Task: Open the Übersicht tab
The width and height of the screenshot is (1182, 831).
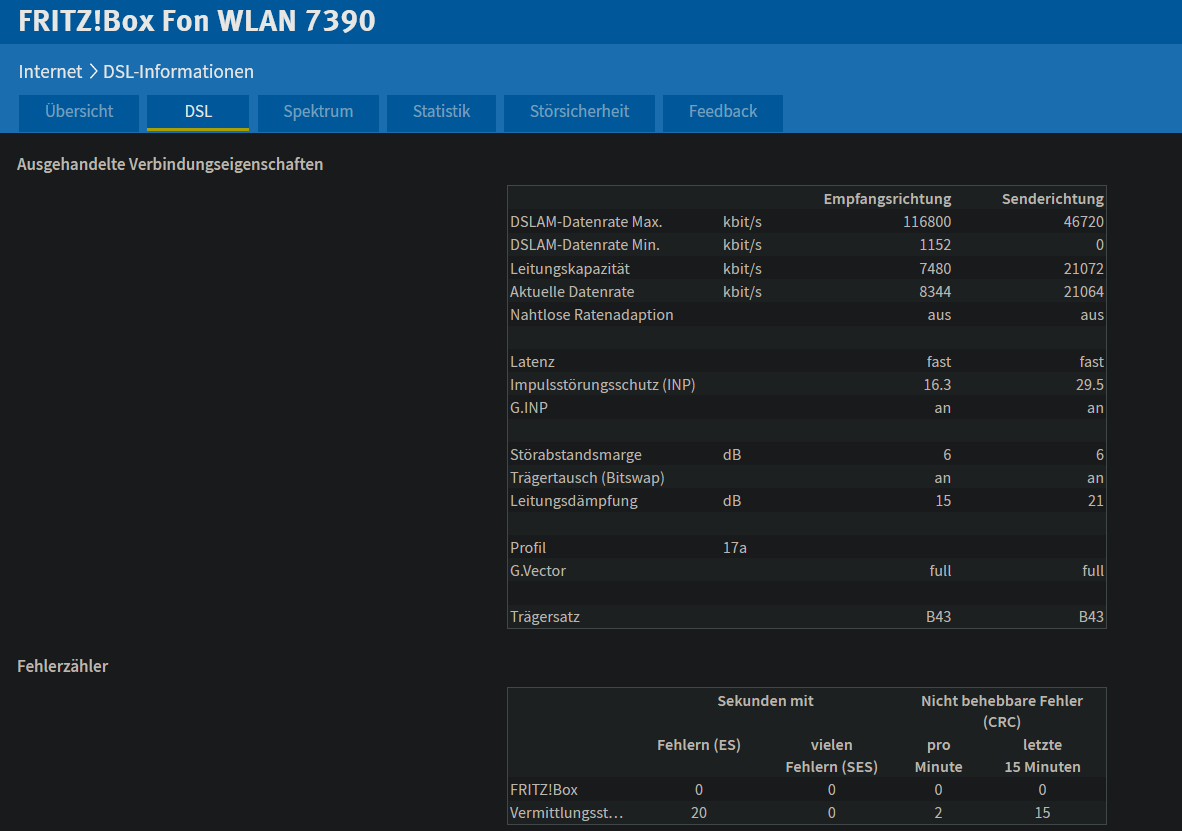Action: [x=78, y=112]
